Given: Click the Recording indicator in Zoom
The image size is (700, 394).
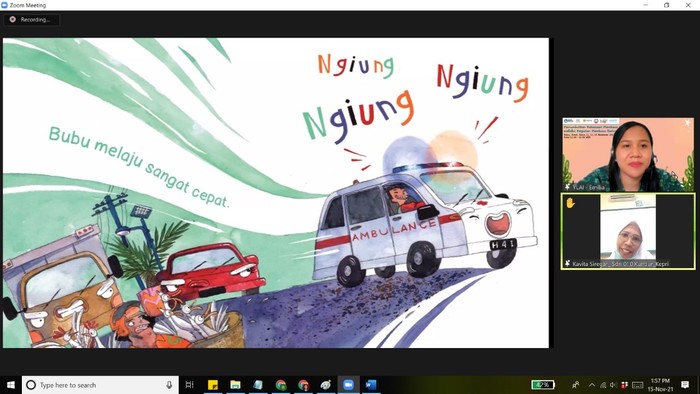Looking at the screenshot, I should pyautogui.click(x=31, y=20).
